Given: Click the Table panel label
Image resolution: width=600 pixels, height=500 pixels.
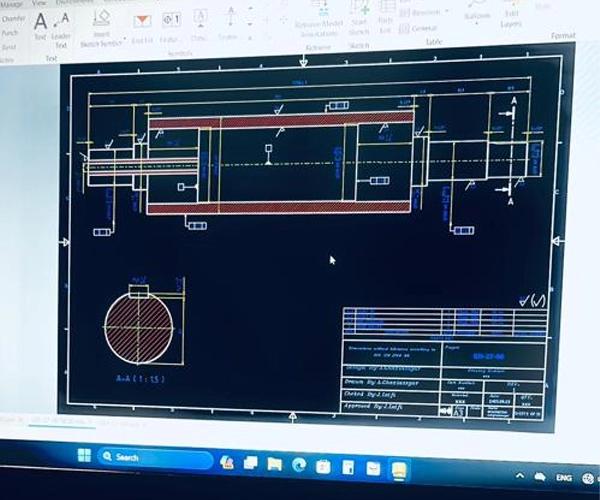Looking at the screenshot, I should click(434, 42).
